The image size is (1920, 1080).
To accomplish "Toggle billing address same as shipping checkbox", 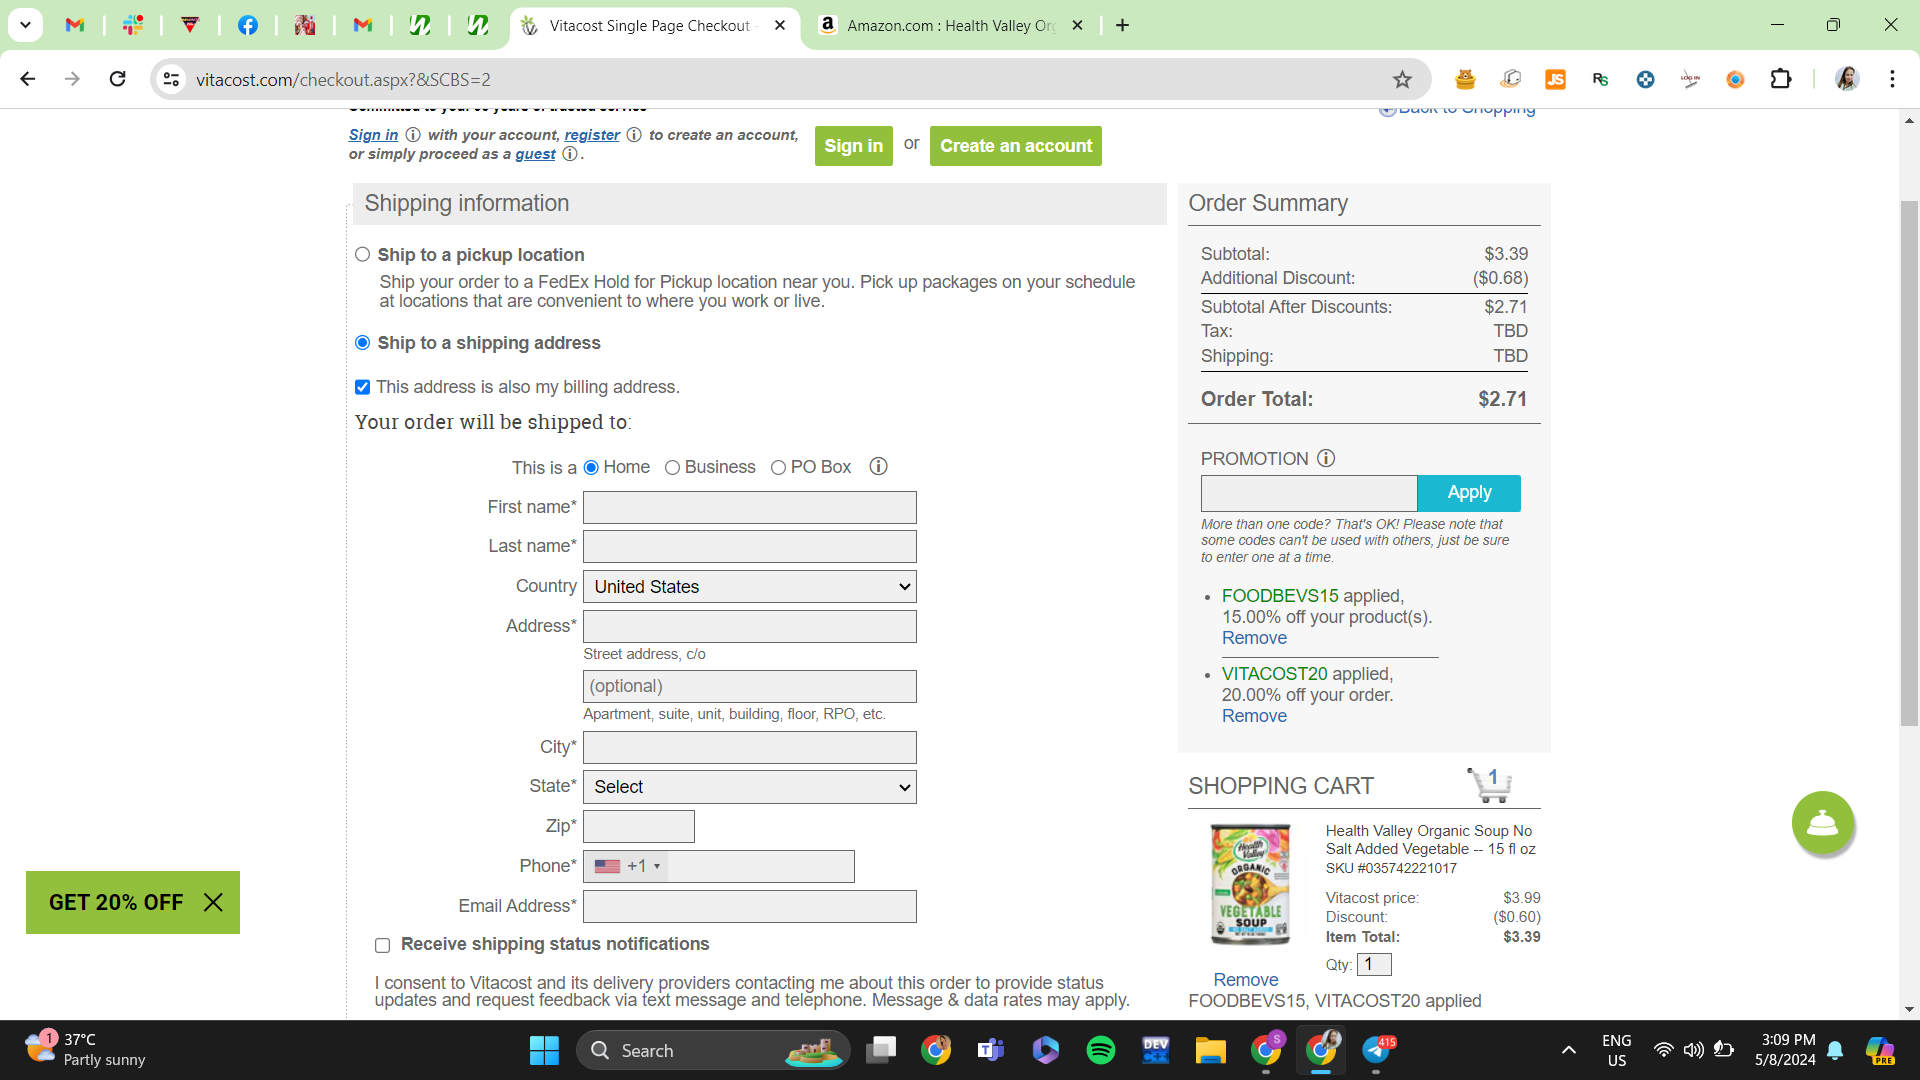I will (362, 387).
